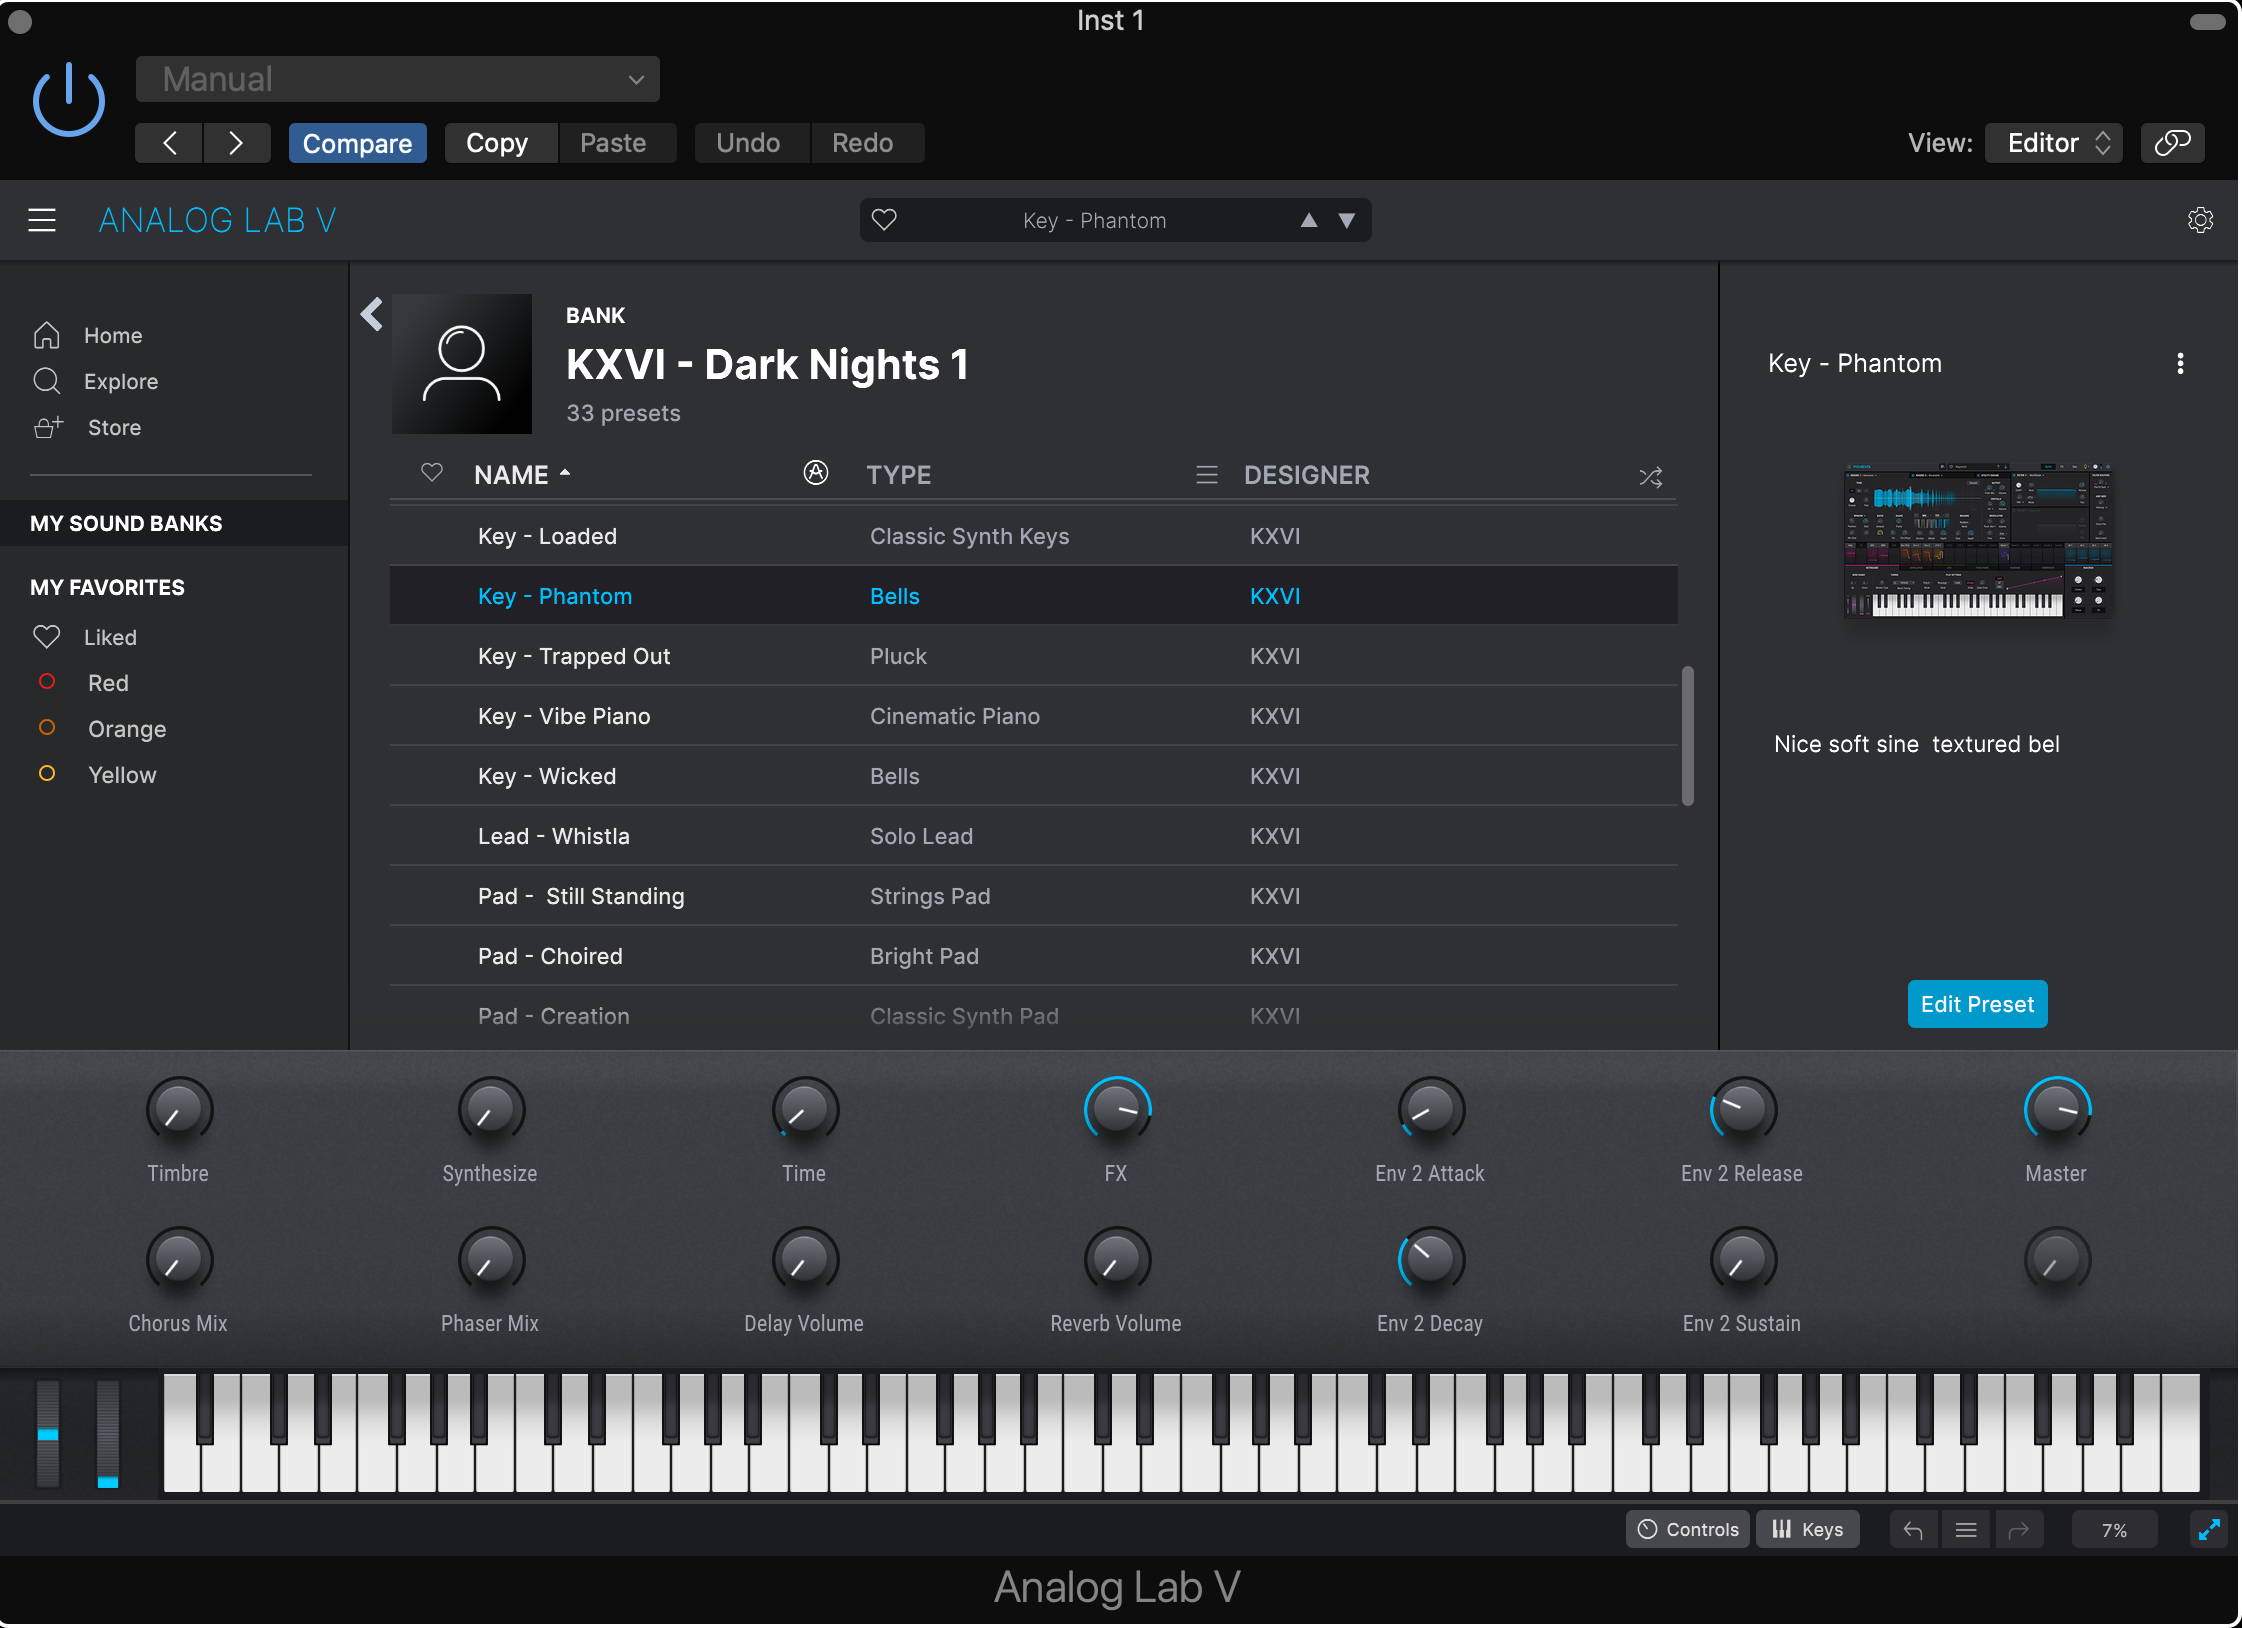Select the Pad - Choired preset
Screen dimensions: 2242x1628
pyautogui.click(x=1033, y=956)
